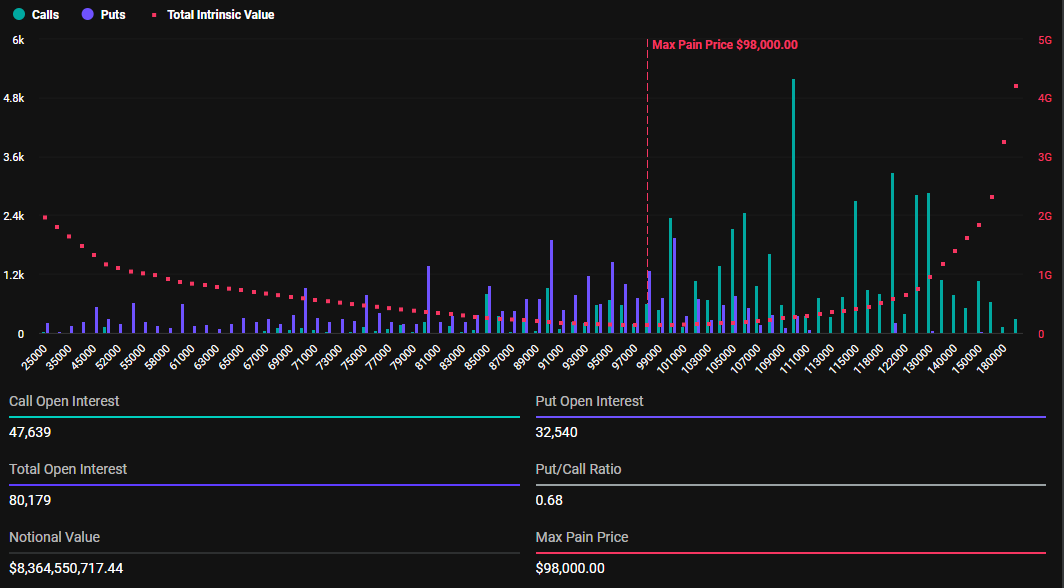Click the leftmost red intrinsic value dot
Screen dimensions: 1064x588
[45, 217]
